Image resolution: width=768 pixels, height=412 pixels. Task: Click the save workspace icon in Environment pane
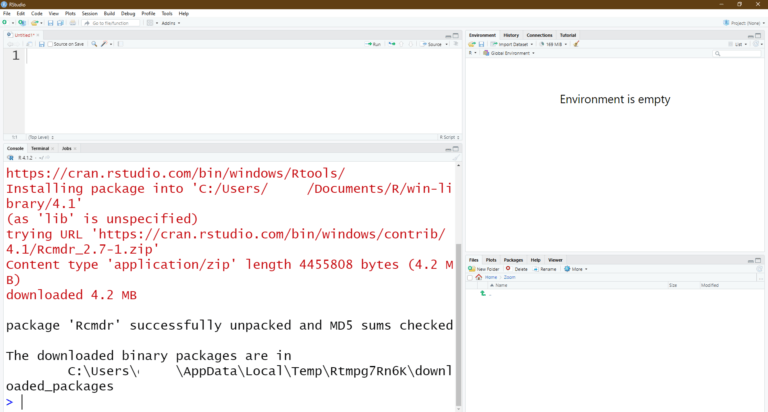pyautogui.click(x=481, y=44)
